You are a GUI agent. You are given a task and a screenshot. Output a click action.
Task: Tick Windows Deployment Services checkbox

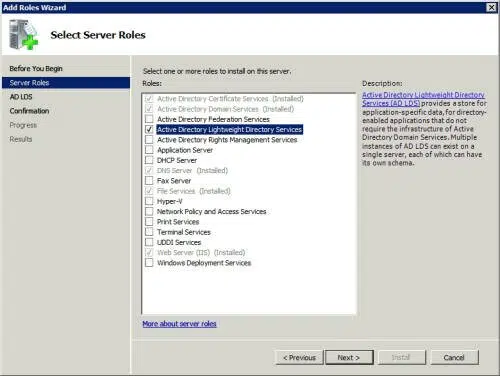tap(149, 263)
